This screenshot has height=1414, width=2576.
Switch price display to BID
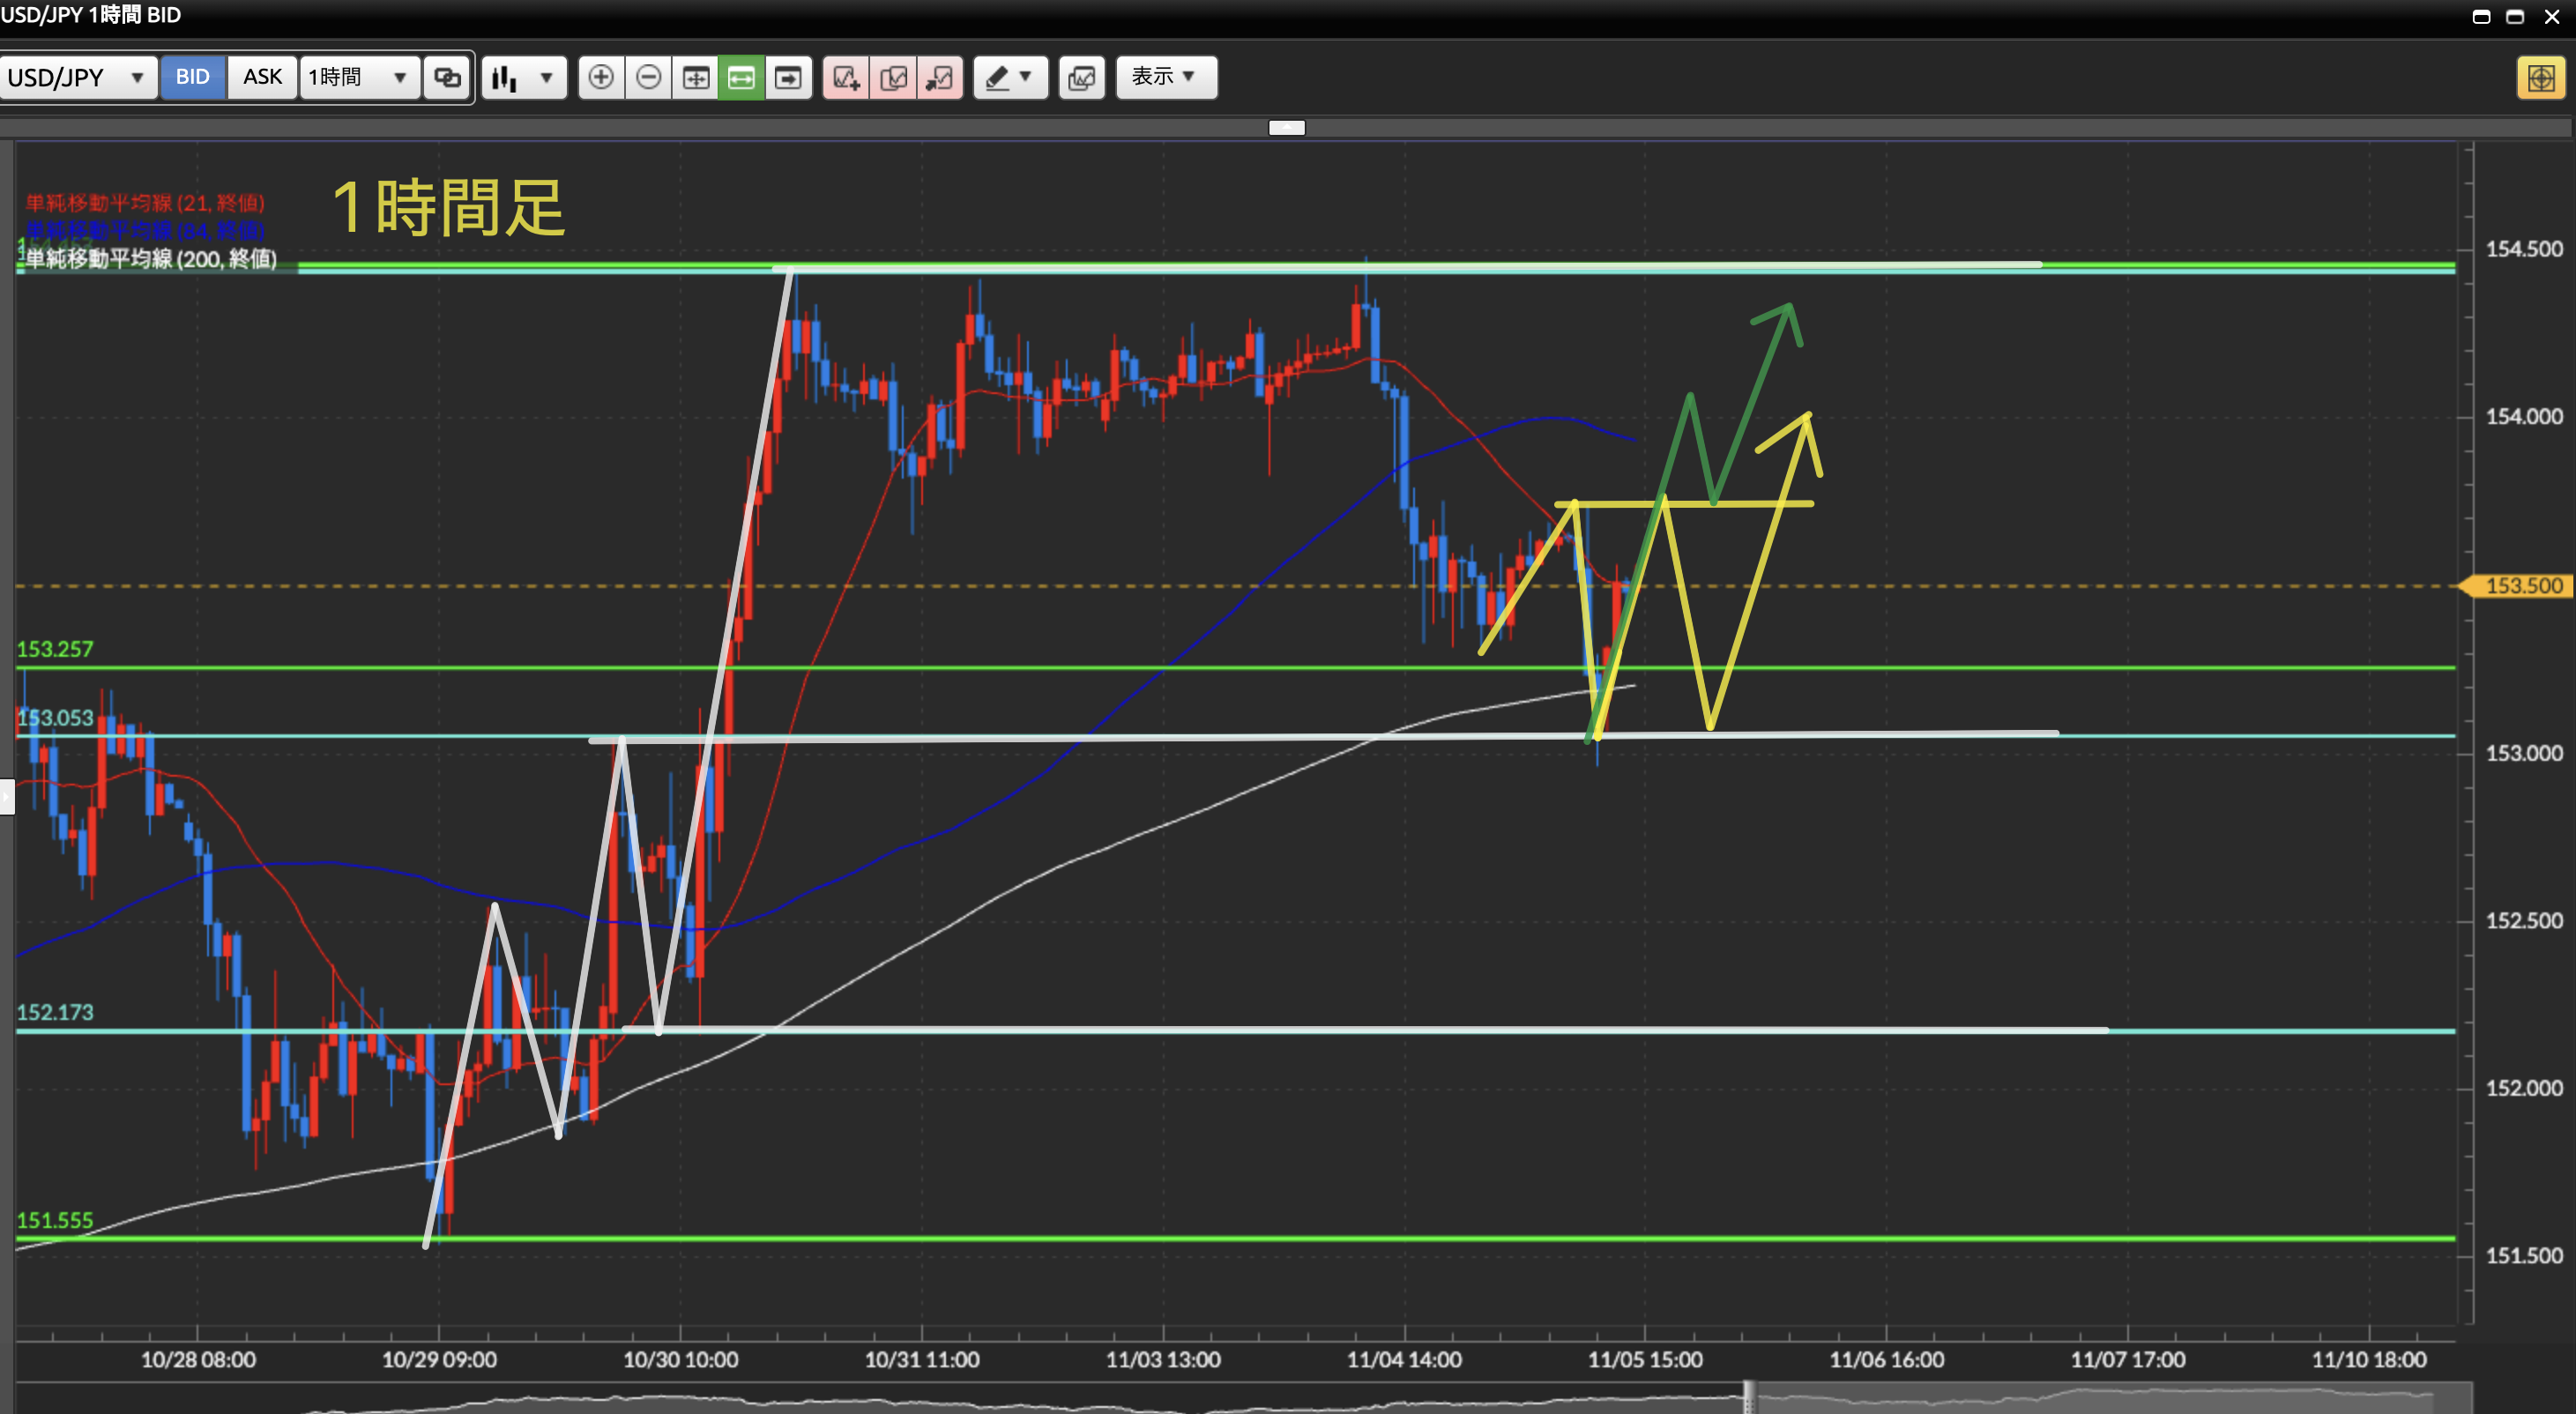pyautogui.click(x=192, y=77)
